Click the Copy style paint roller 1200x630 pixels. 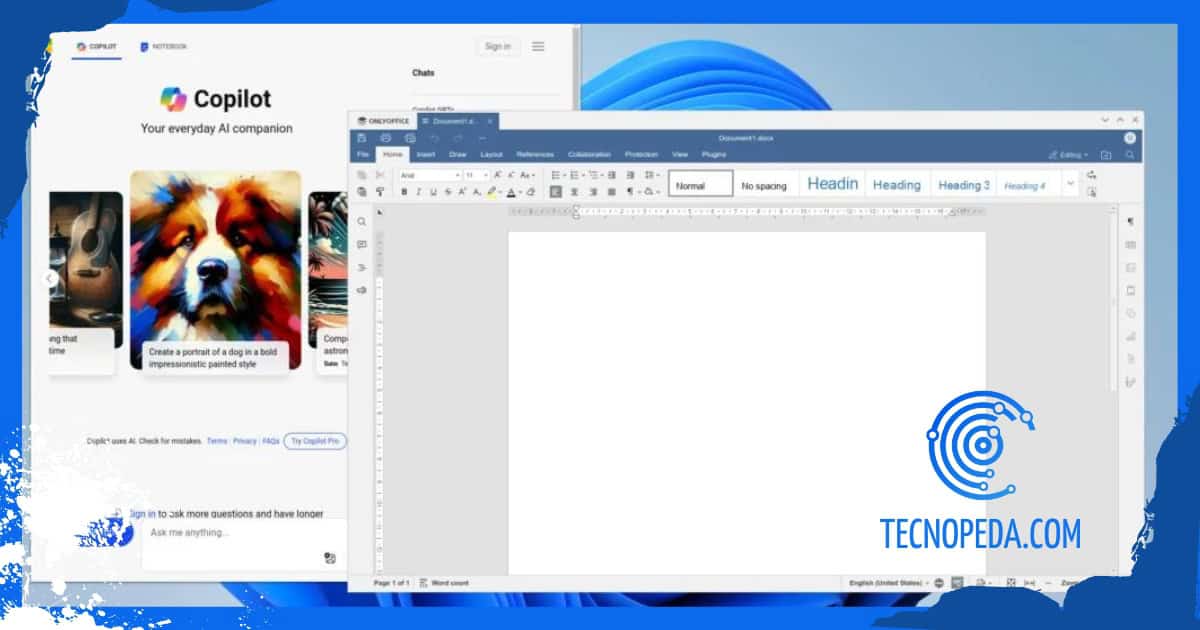[380, 191]
